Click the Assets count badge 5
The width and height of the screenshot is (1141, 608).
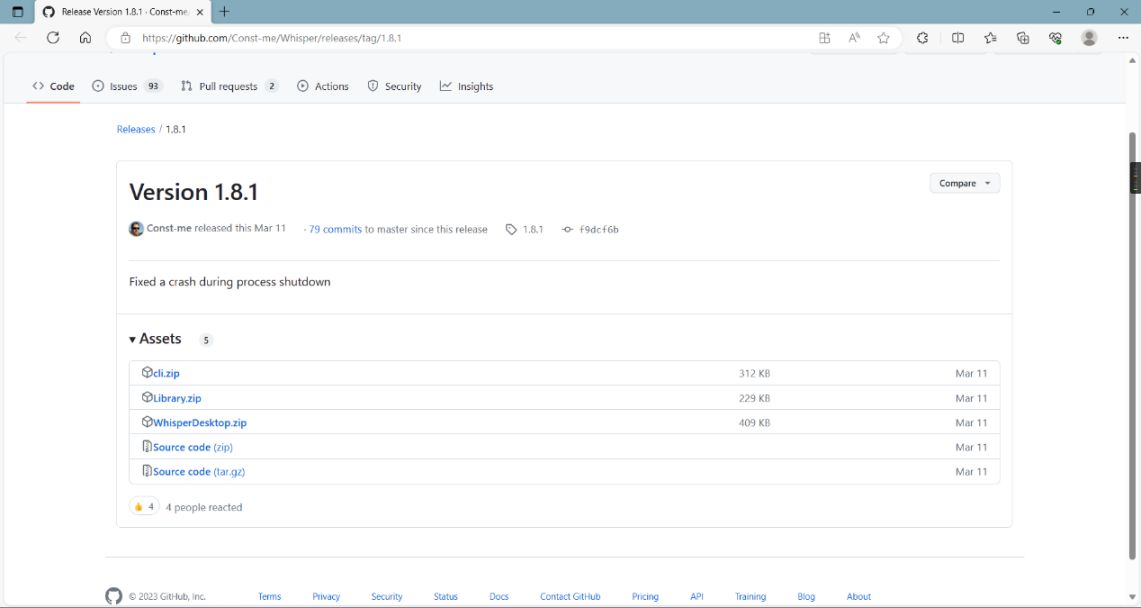click(x=206, y=340)
